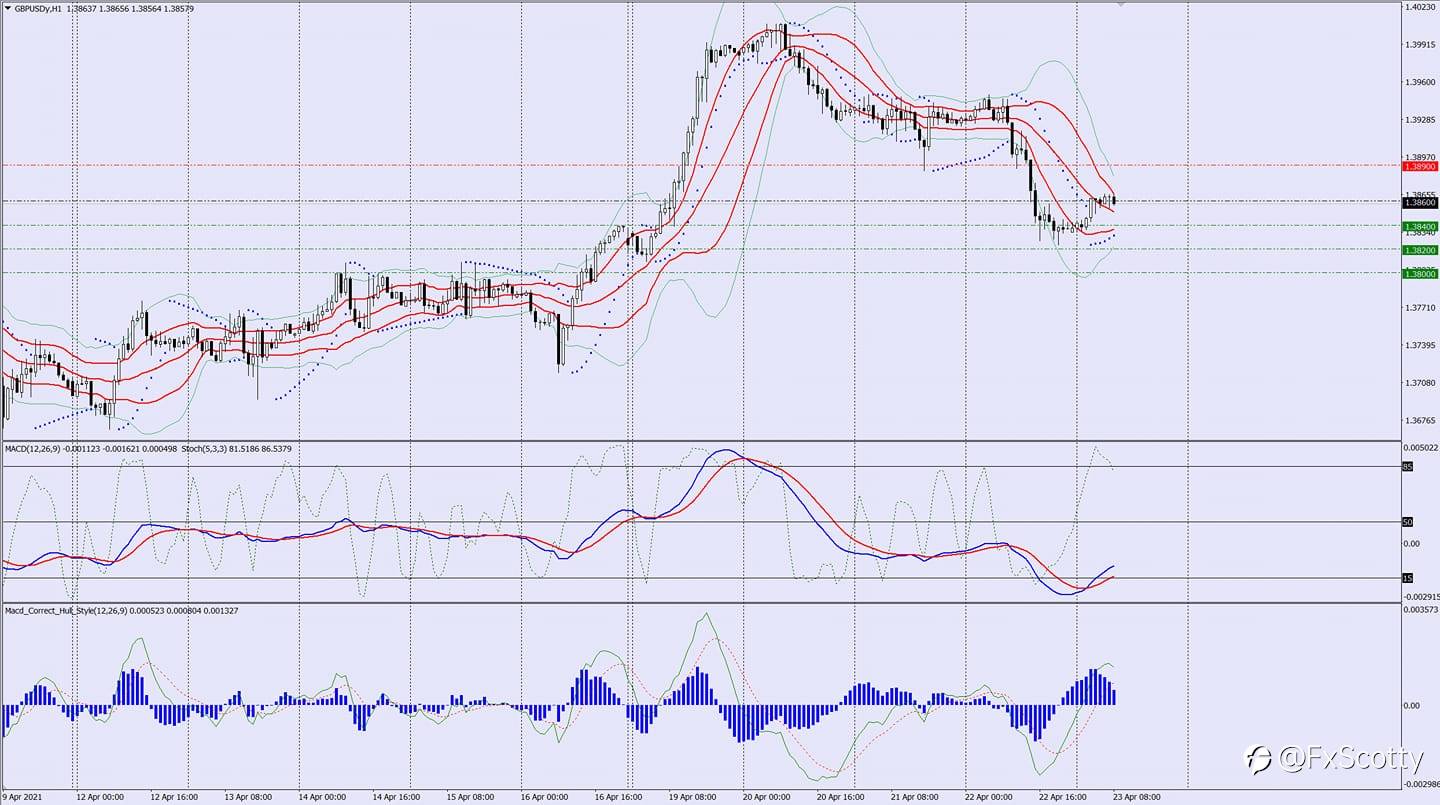Click the MACD(12,26,9) indicator label

point(31,448)
